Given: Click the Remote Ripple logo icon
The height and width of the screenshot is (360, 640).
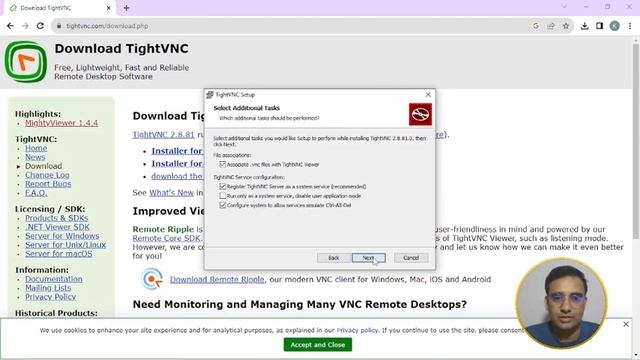Looking at the screenshot, I should pyautogui.click(x=151, y=279).
